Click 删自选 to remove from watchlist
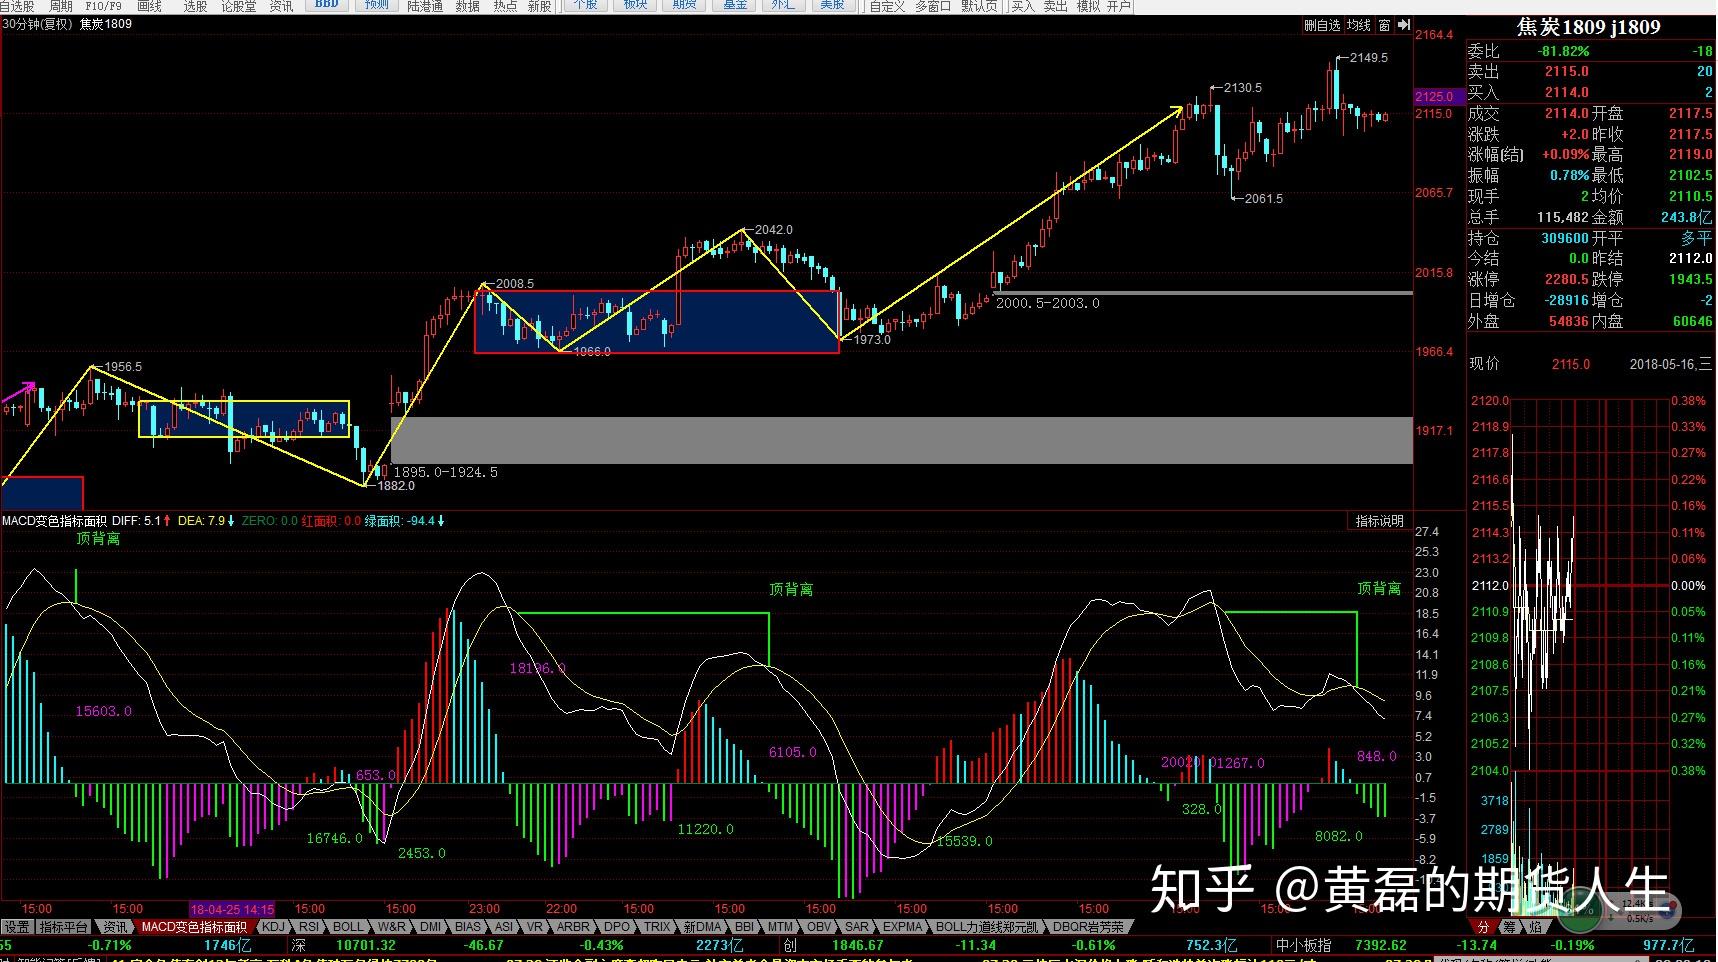This screenshot has width=1718, height=962. [x=1322, y=25]
